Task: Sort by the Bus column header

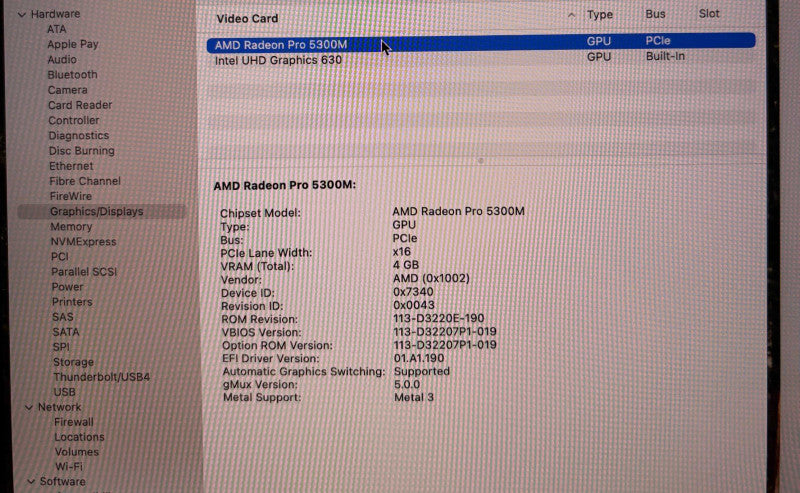Action: tap(655, 14)
